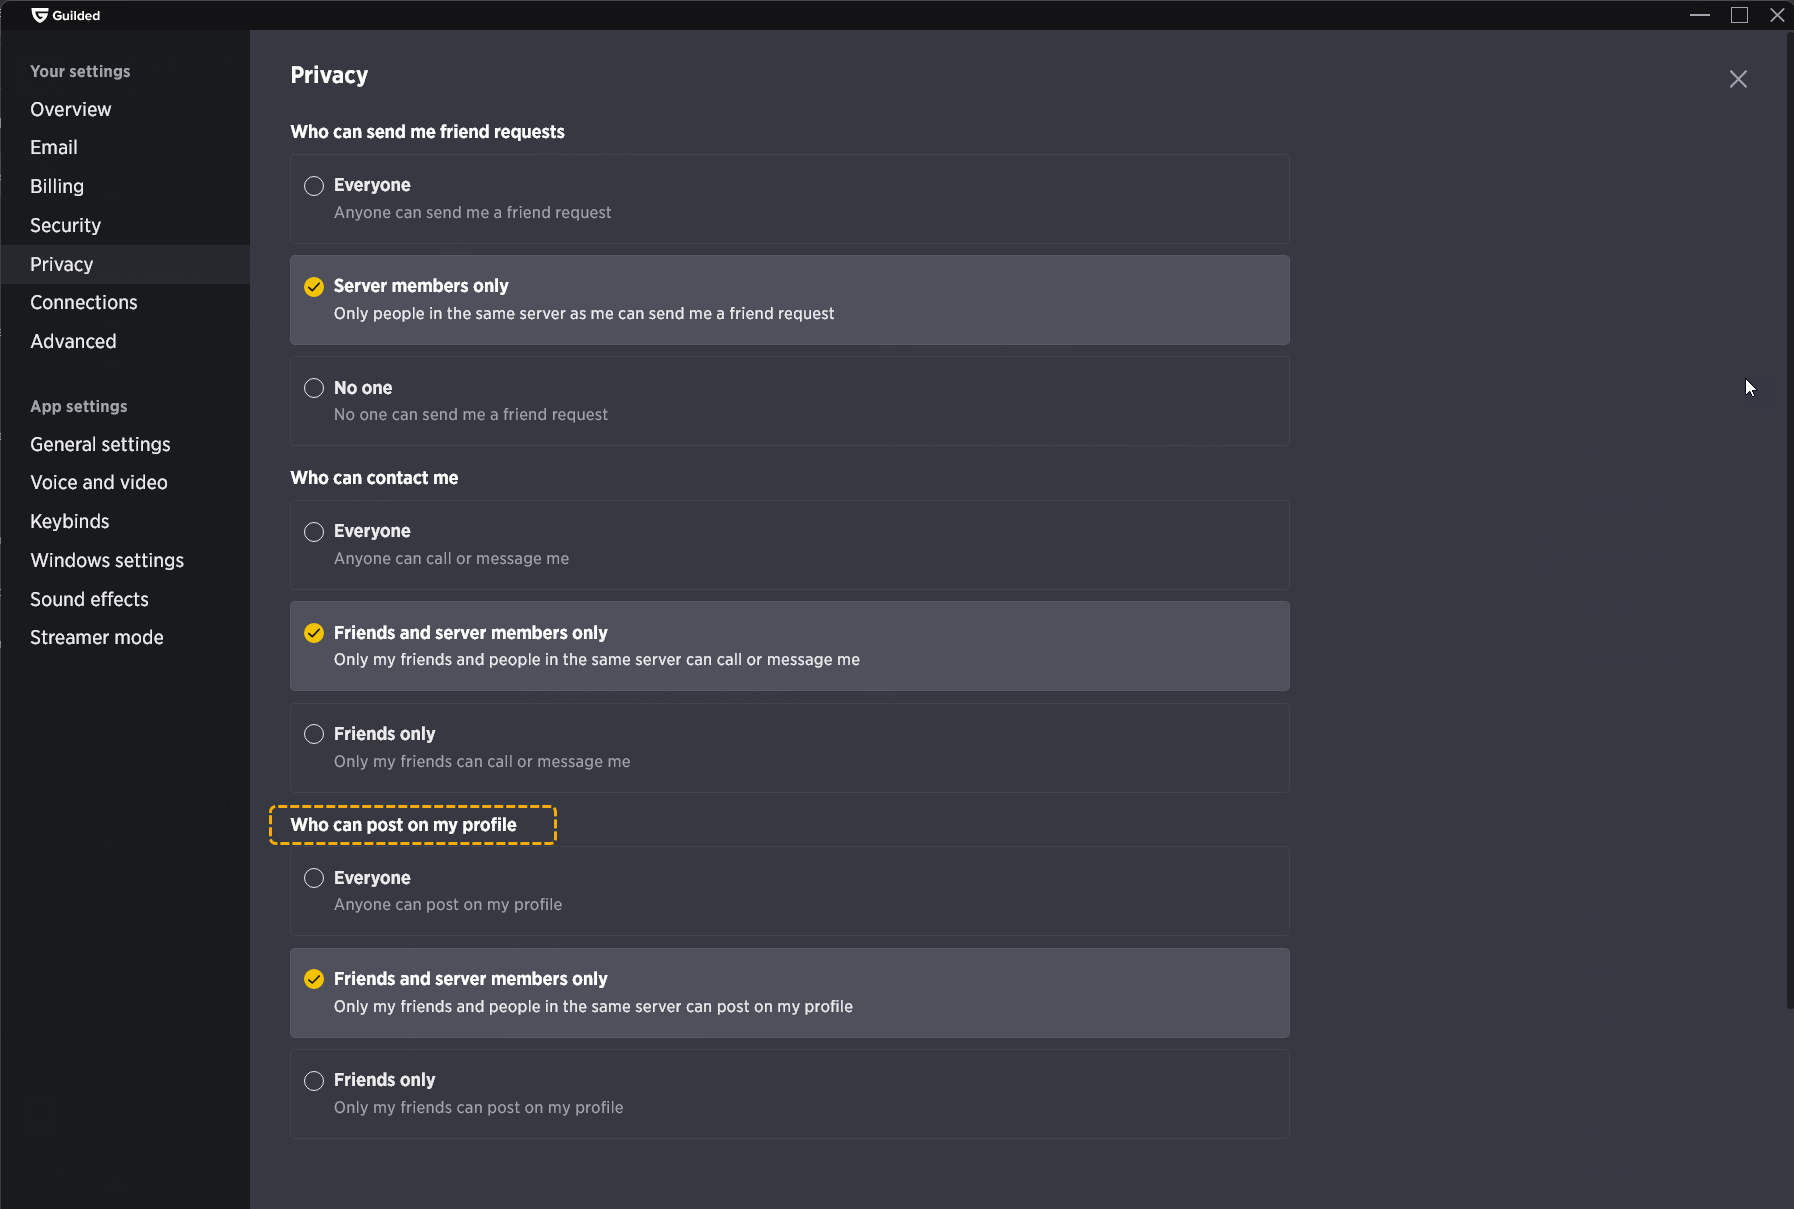Click the vertical scrollbar on the right

[1789, 520]
